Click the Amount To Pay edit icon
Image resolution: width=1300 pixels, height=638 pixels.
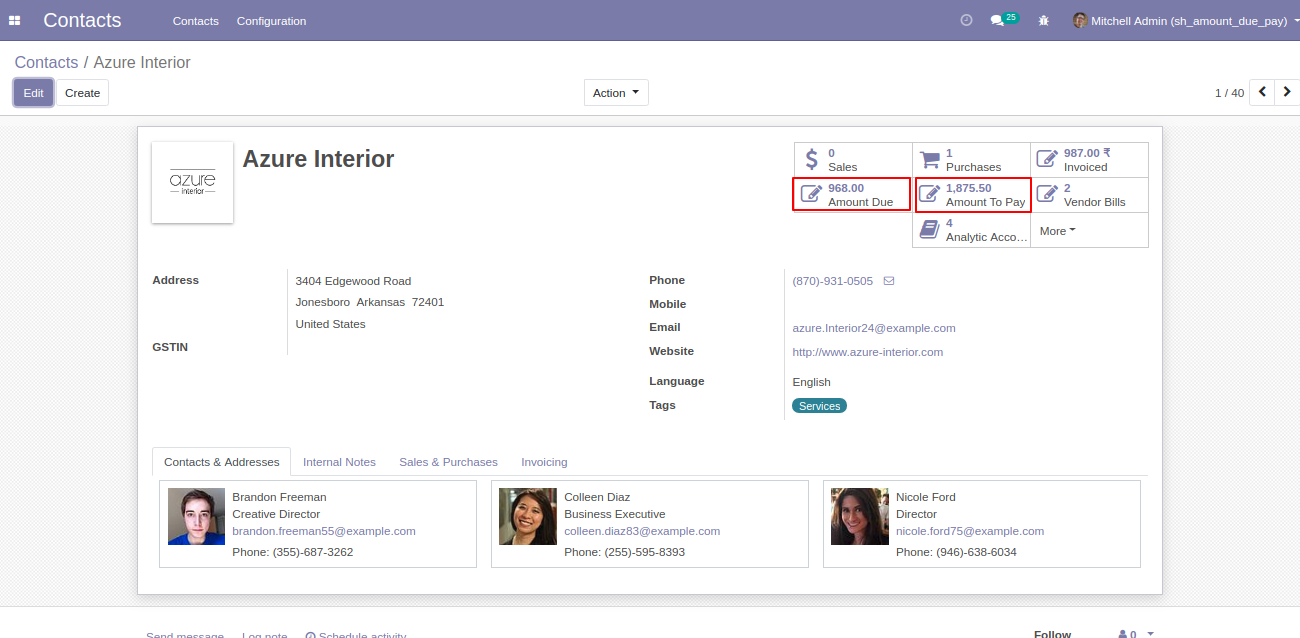pyautogui.click(x=929, y=194)
